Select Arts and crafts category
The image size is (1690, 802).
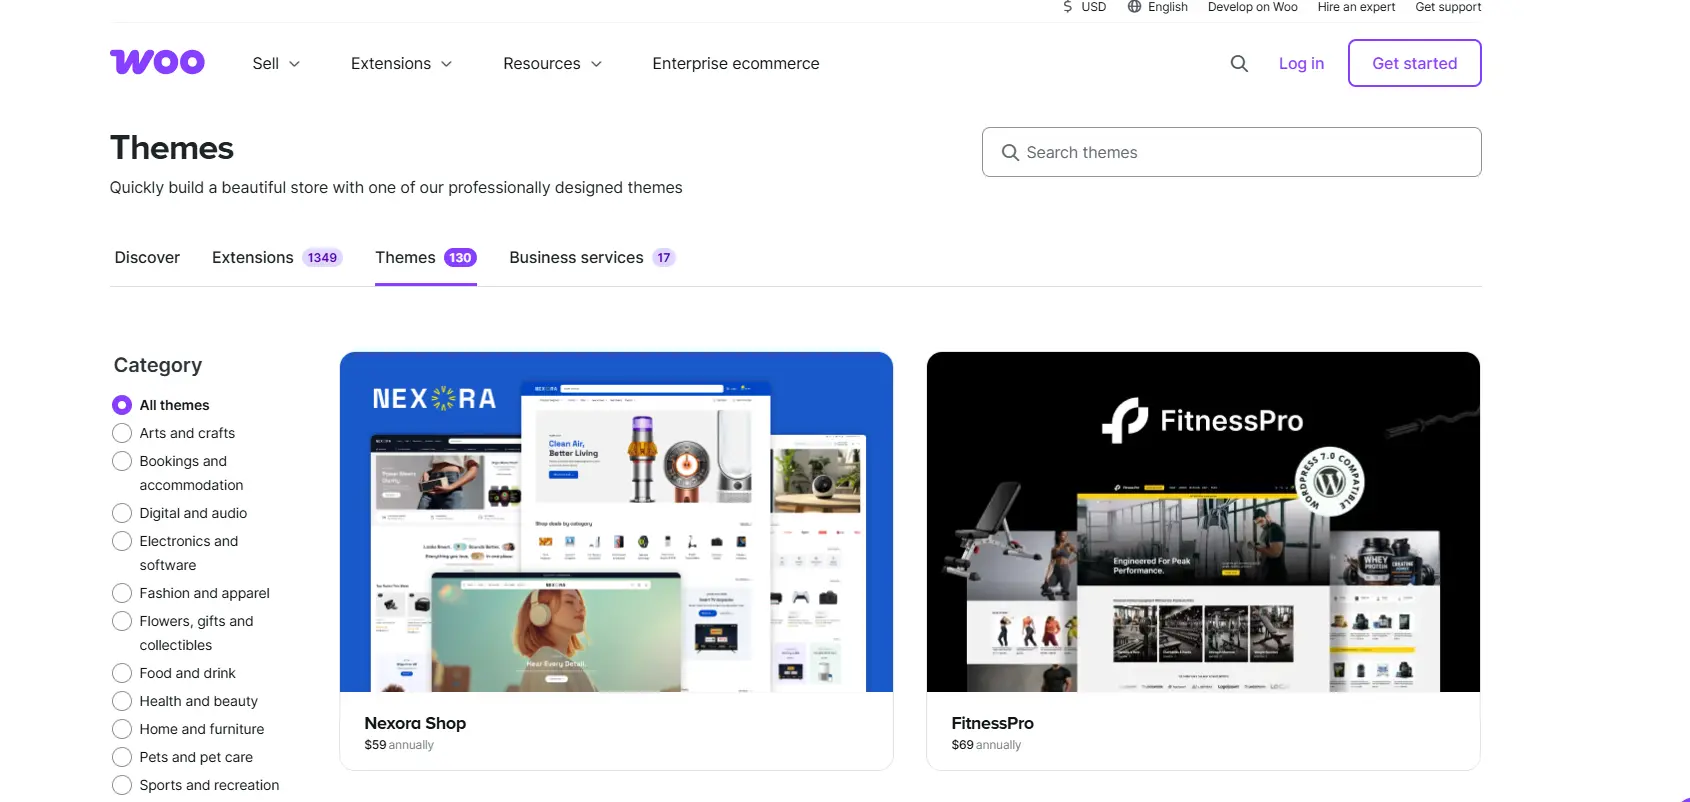122,433
